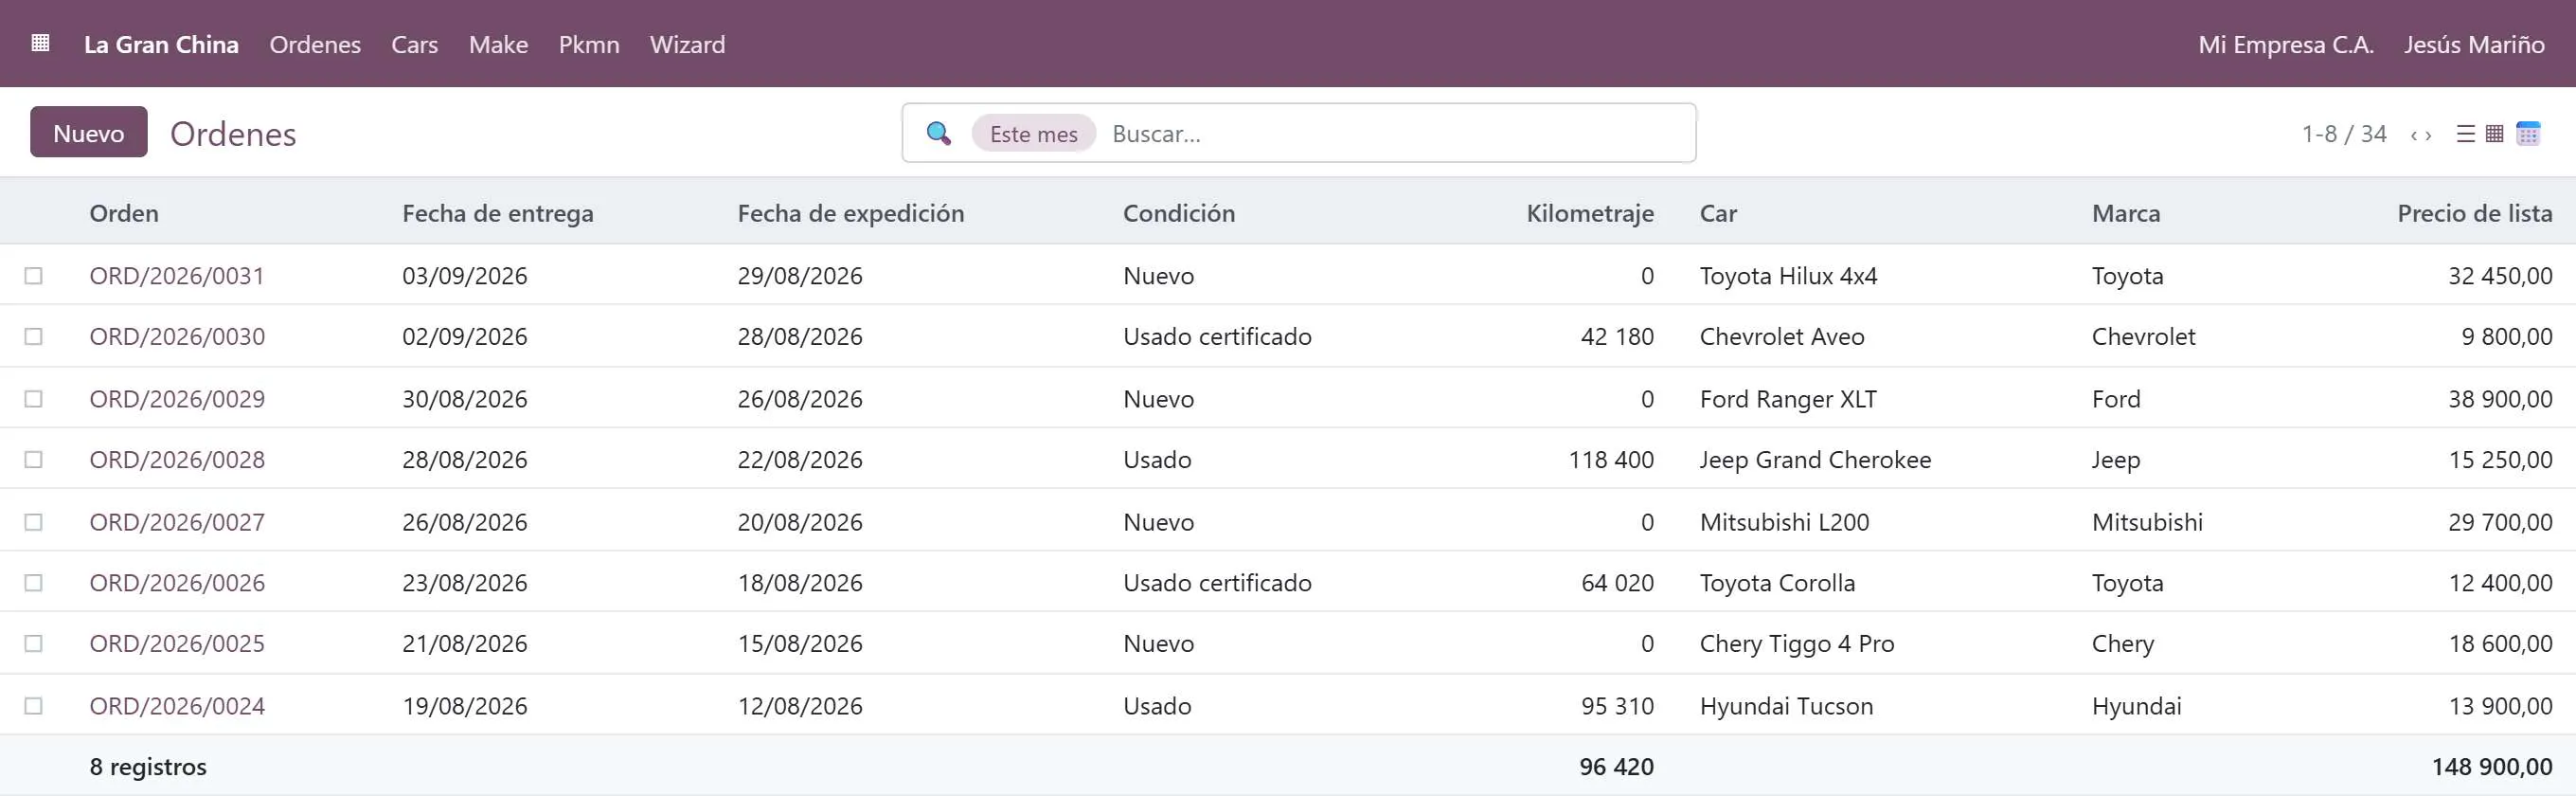Sort by Fecha de entrega column
This screenshot has width=2576, height=796.
pyautogui.click(x=498, y=213)
